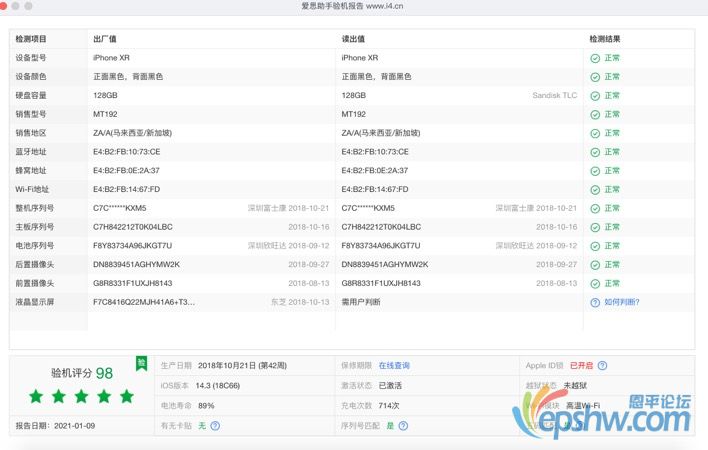Click the 检测结果 column header
The image size is (708, 450).
[x=605, y=39]
